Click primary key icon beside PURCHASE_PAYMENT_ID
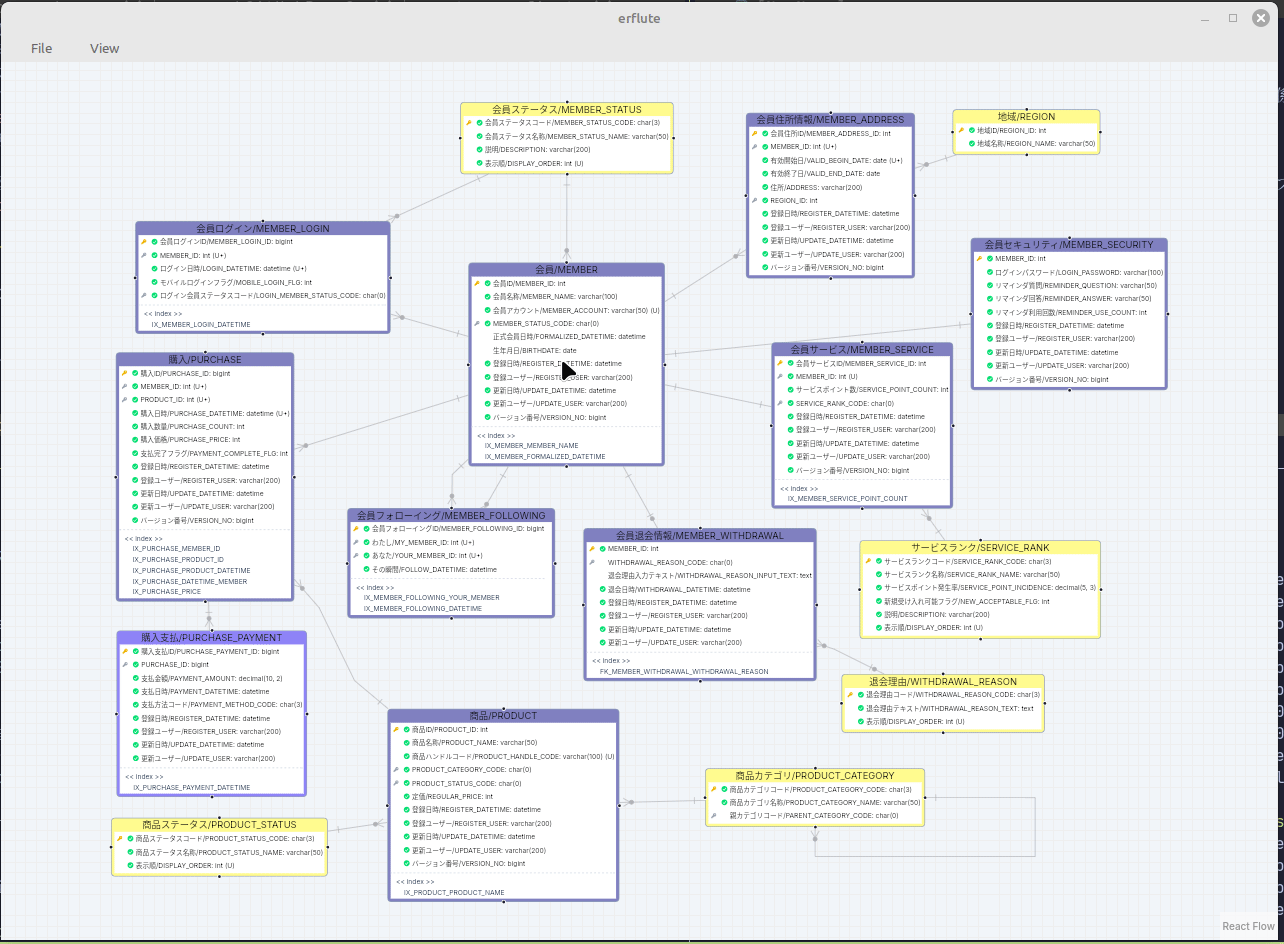 tap(125, 651)
